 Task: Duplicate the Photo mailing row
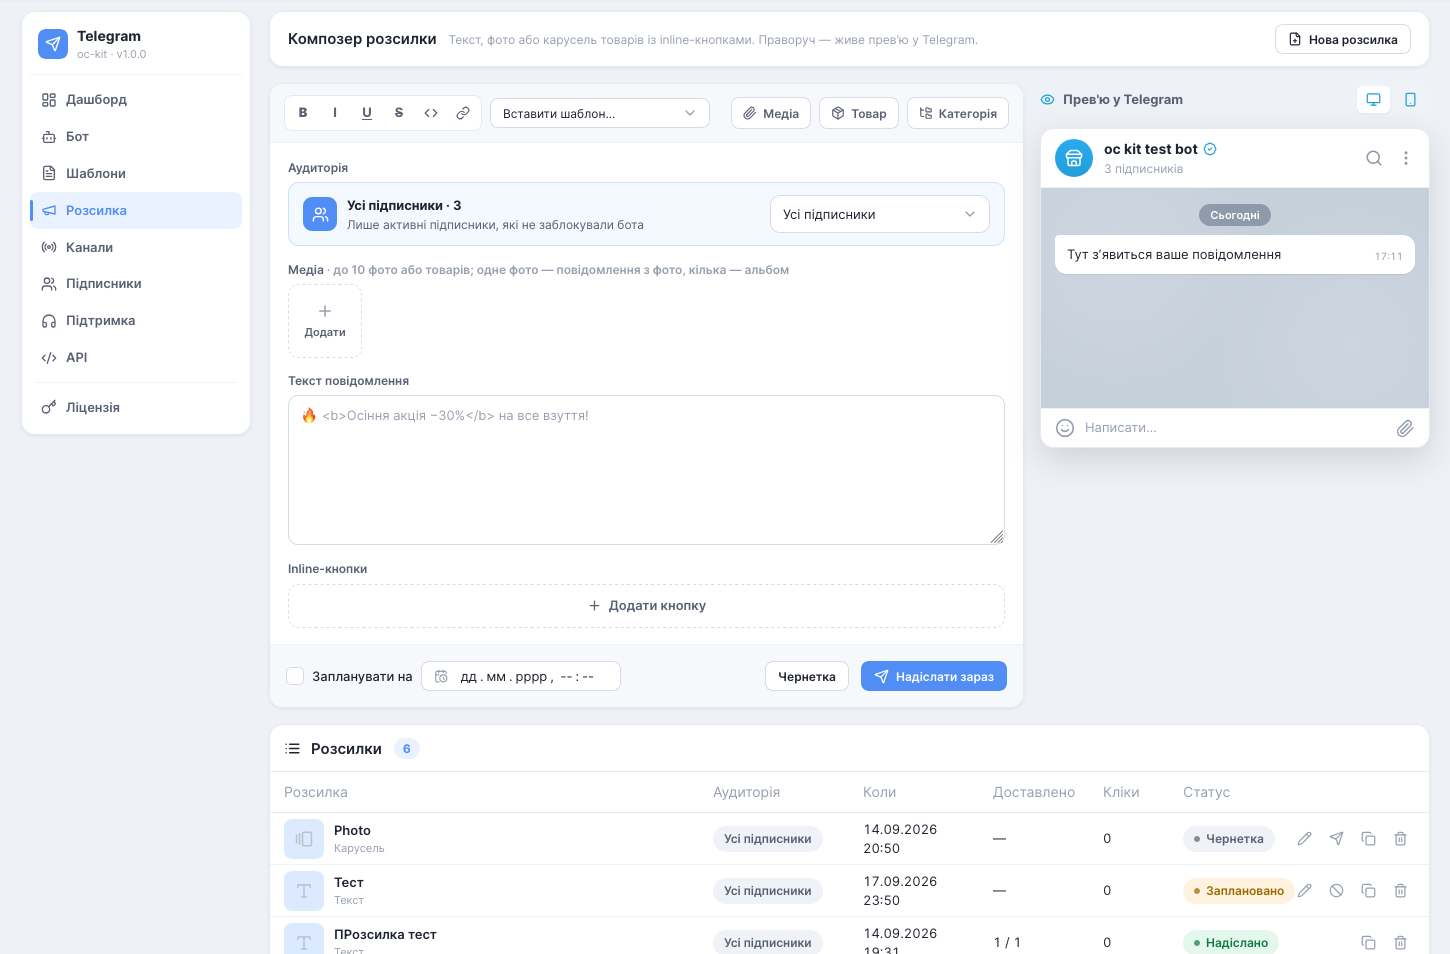click(1369, 839)
